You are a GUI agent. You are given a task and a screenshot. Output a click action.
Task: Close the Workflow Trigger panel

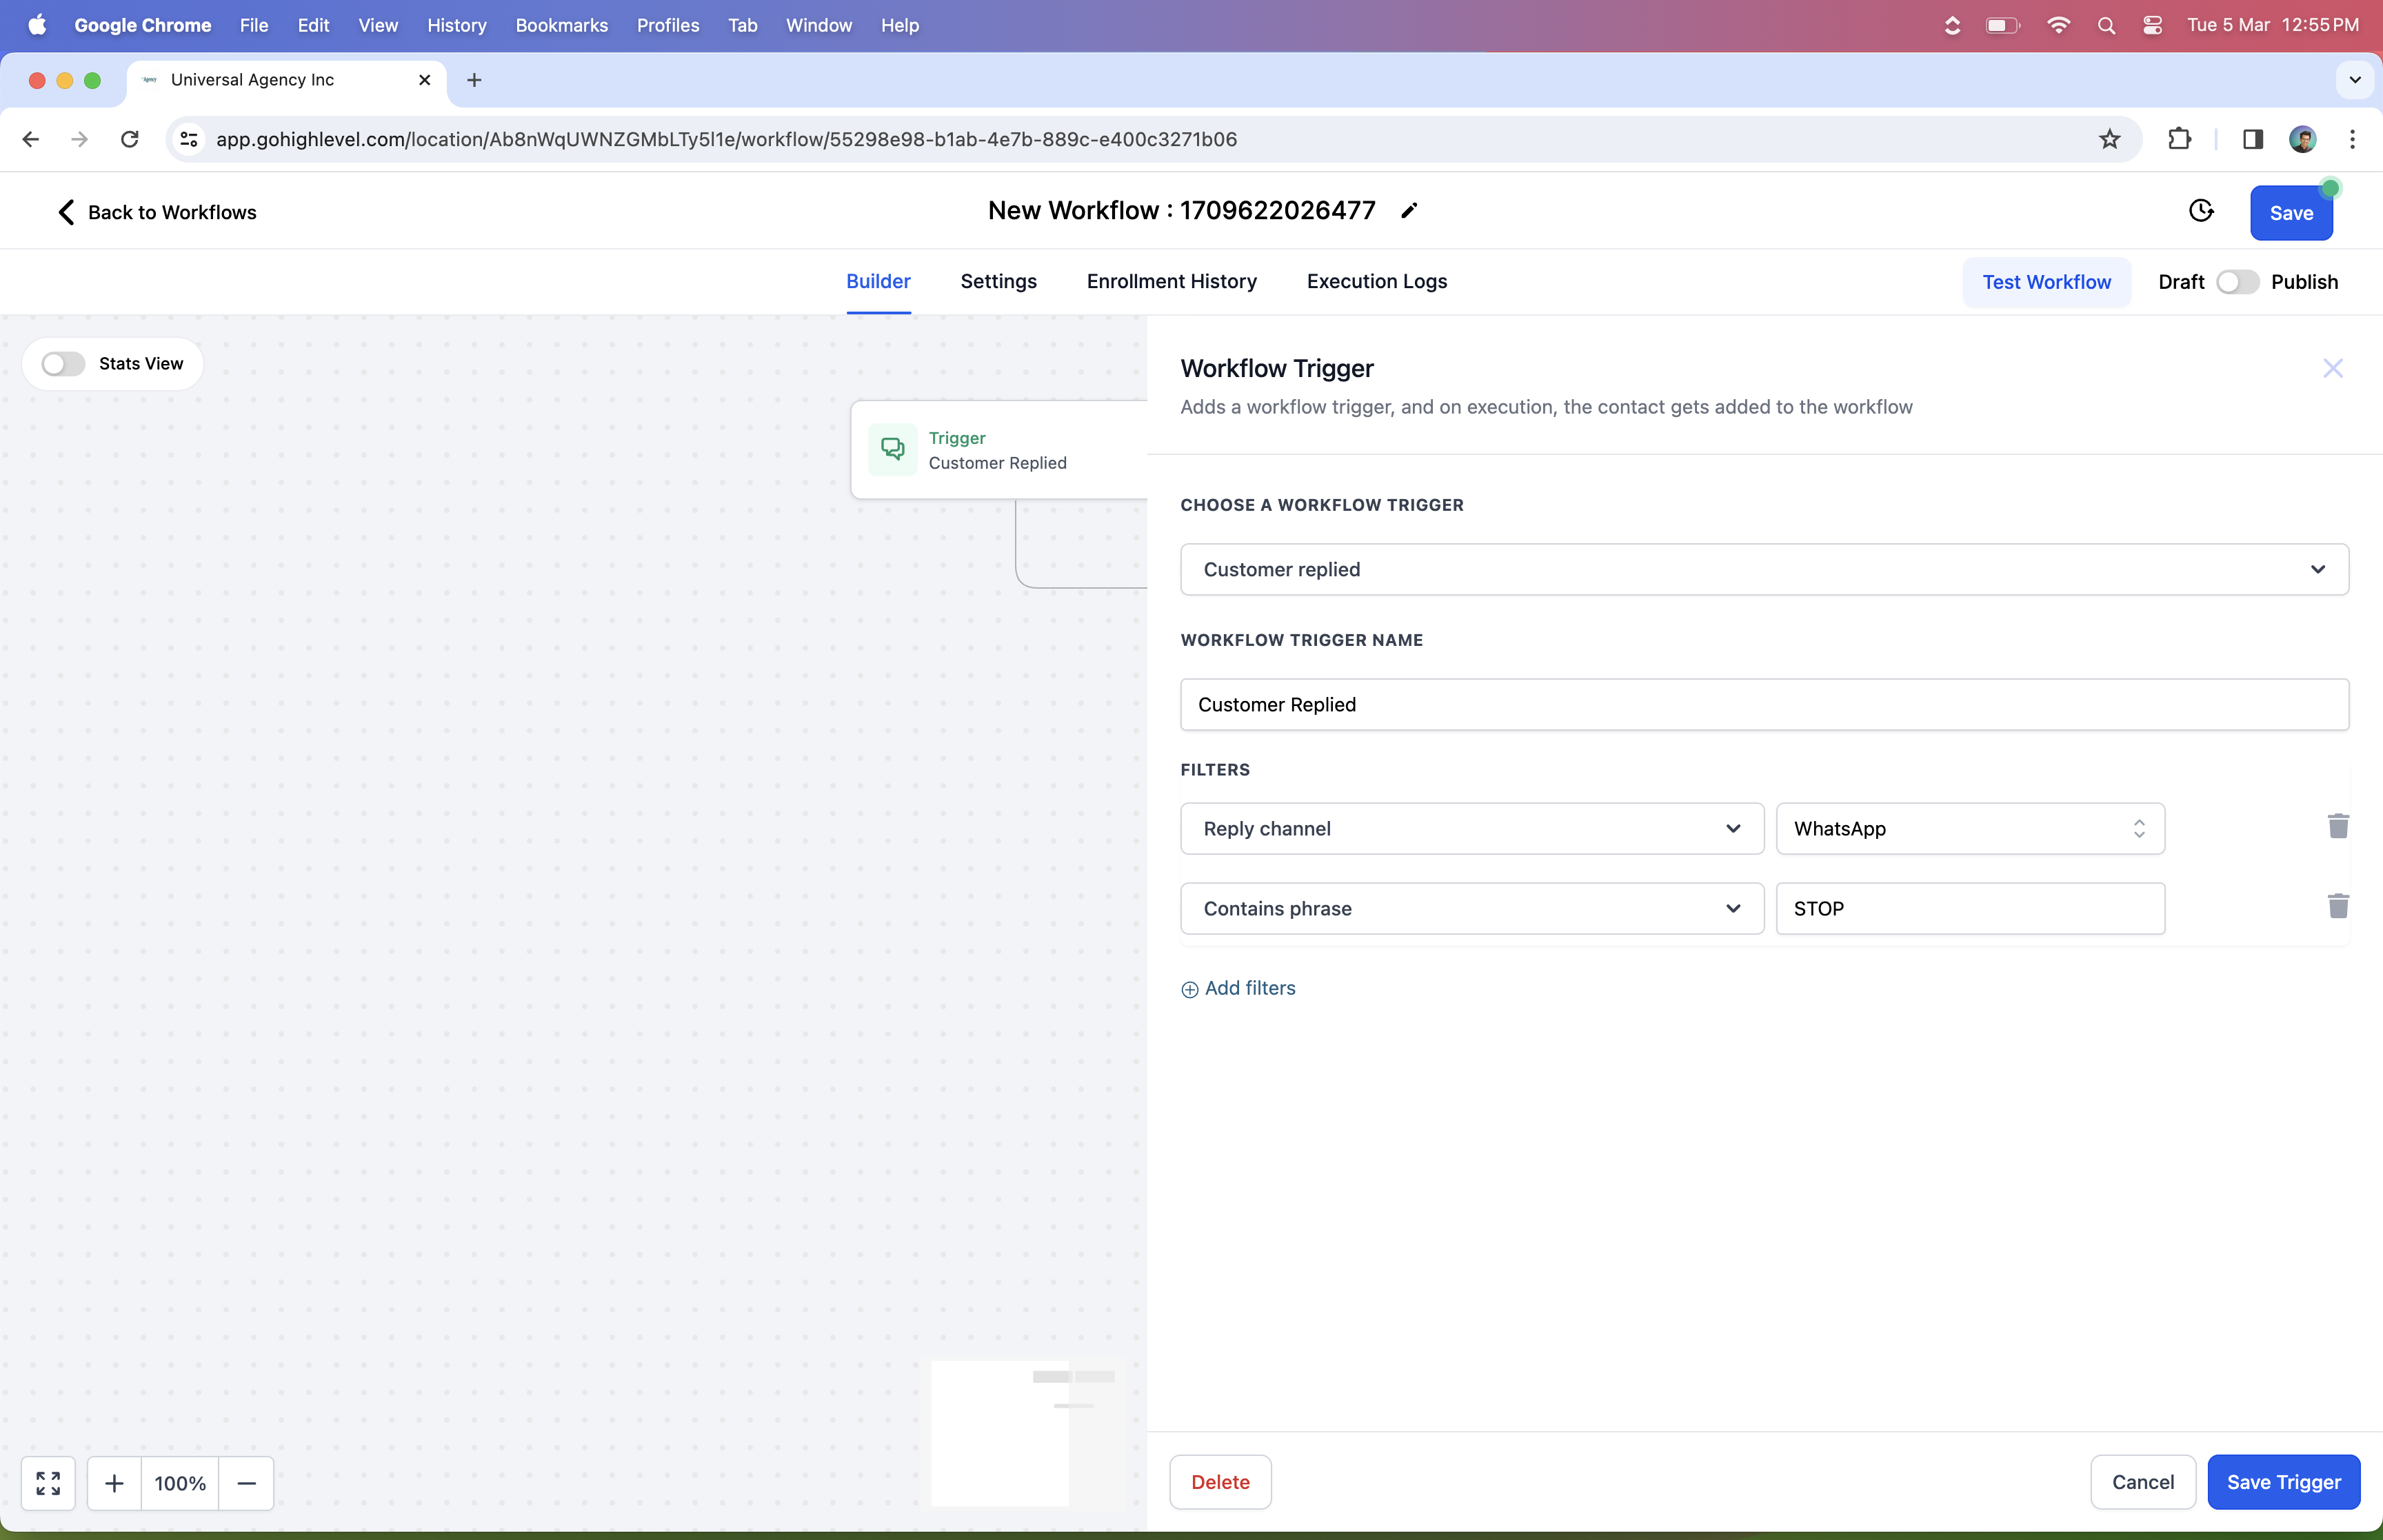(2332, 369)
